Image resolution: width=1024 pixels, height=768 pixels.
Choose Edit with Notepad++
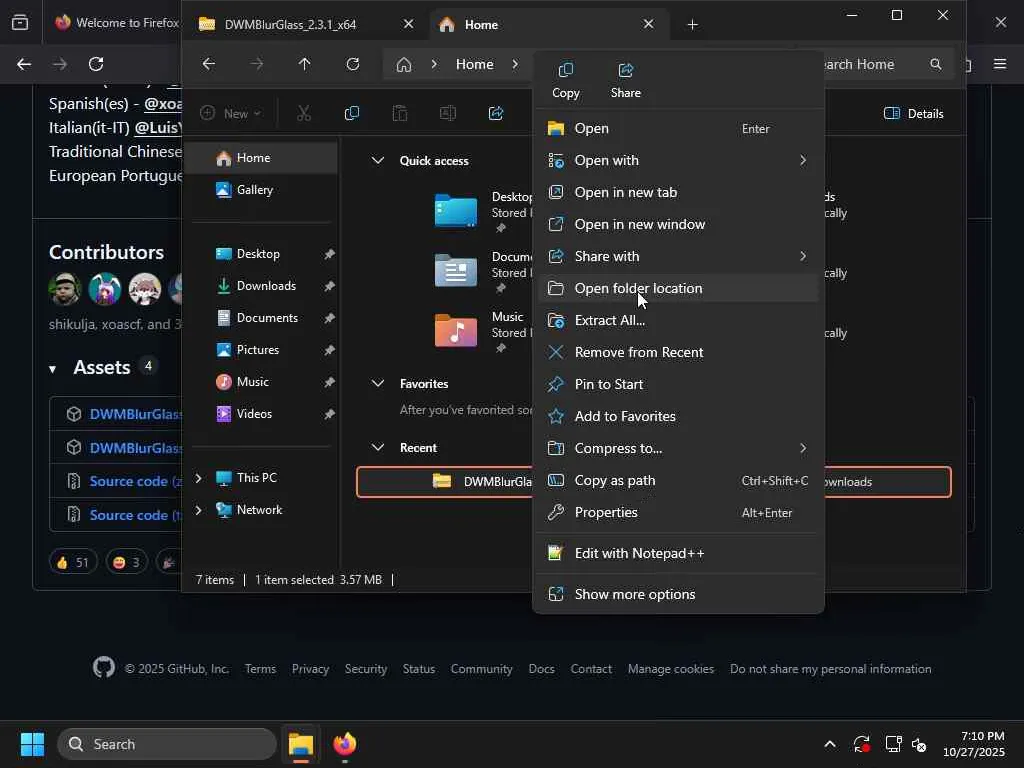coord(678,554)
